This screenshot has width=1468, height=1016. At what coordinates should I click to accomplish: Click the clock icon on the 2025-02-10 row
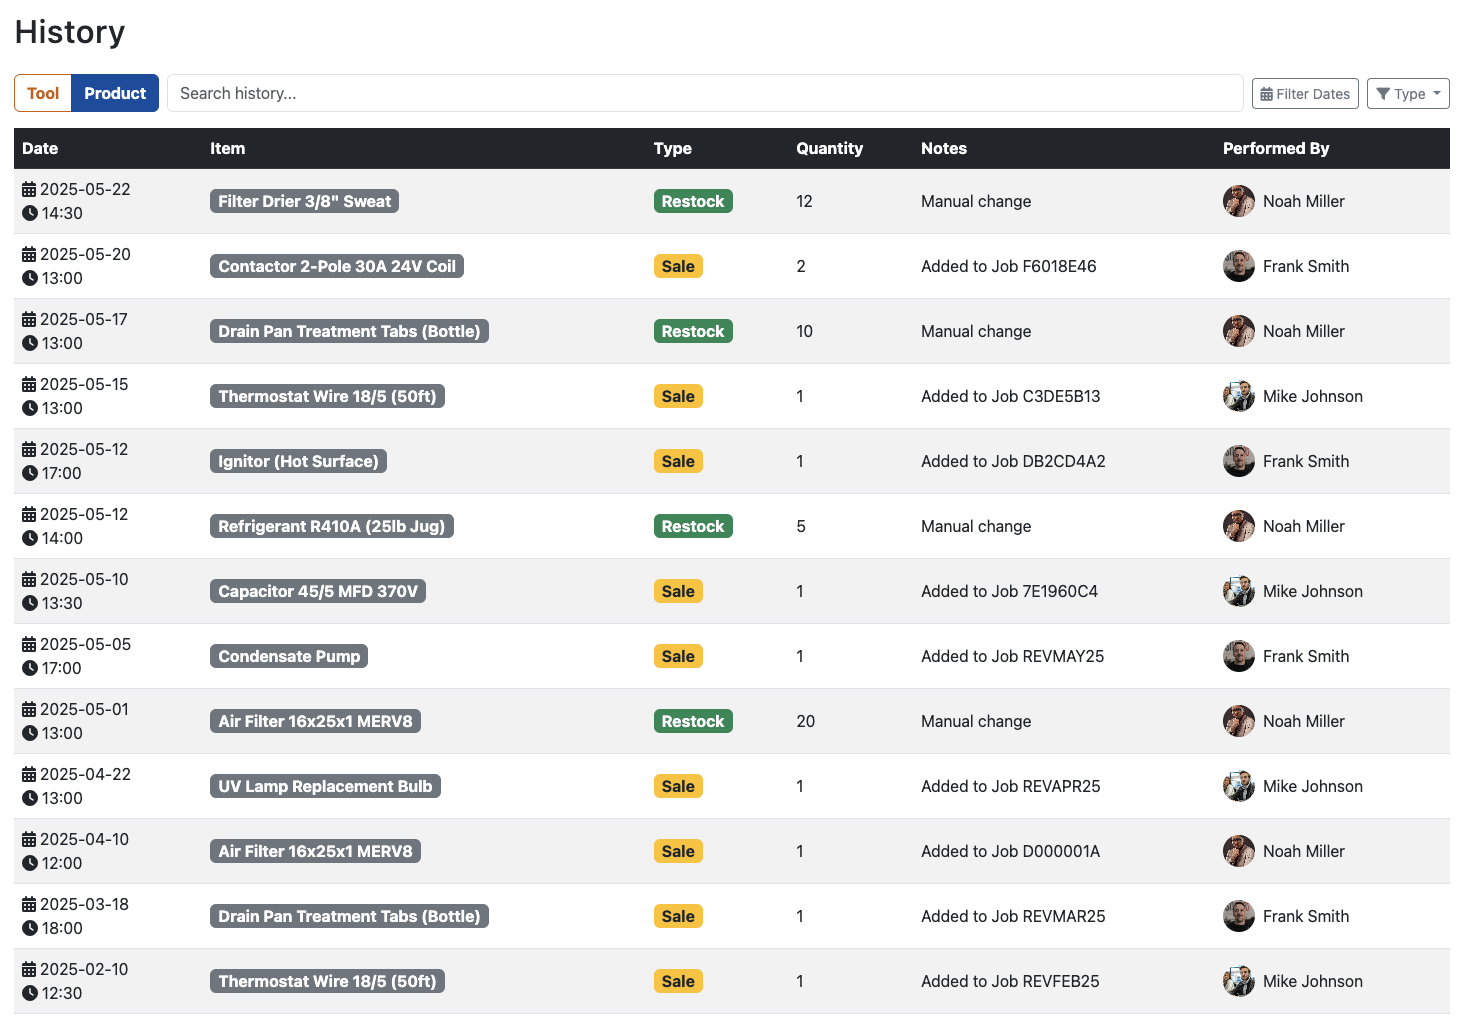pyautogui.click(x=28, y=993)
